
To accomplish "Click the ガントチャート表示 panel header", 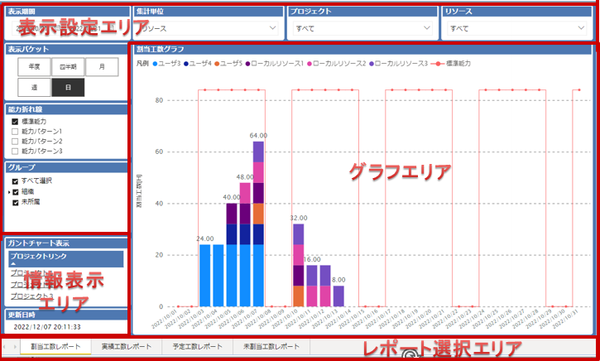I will click(x=66, y=243).
